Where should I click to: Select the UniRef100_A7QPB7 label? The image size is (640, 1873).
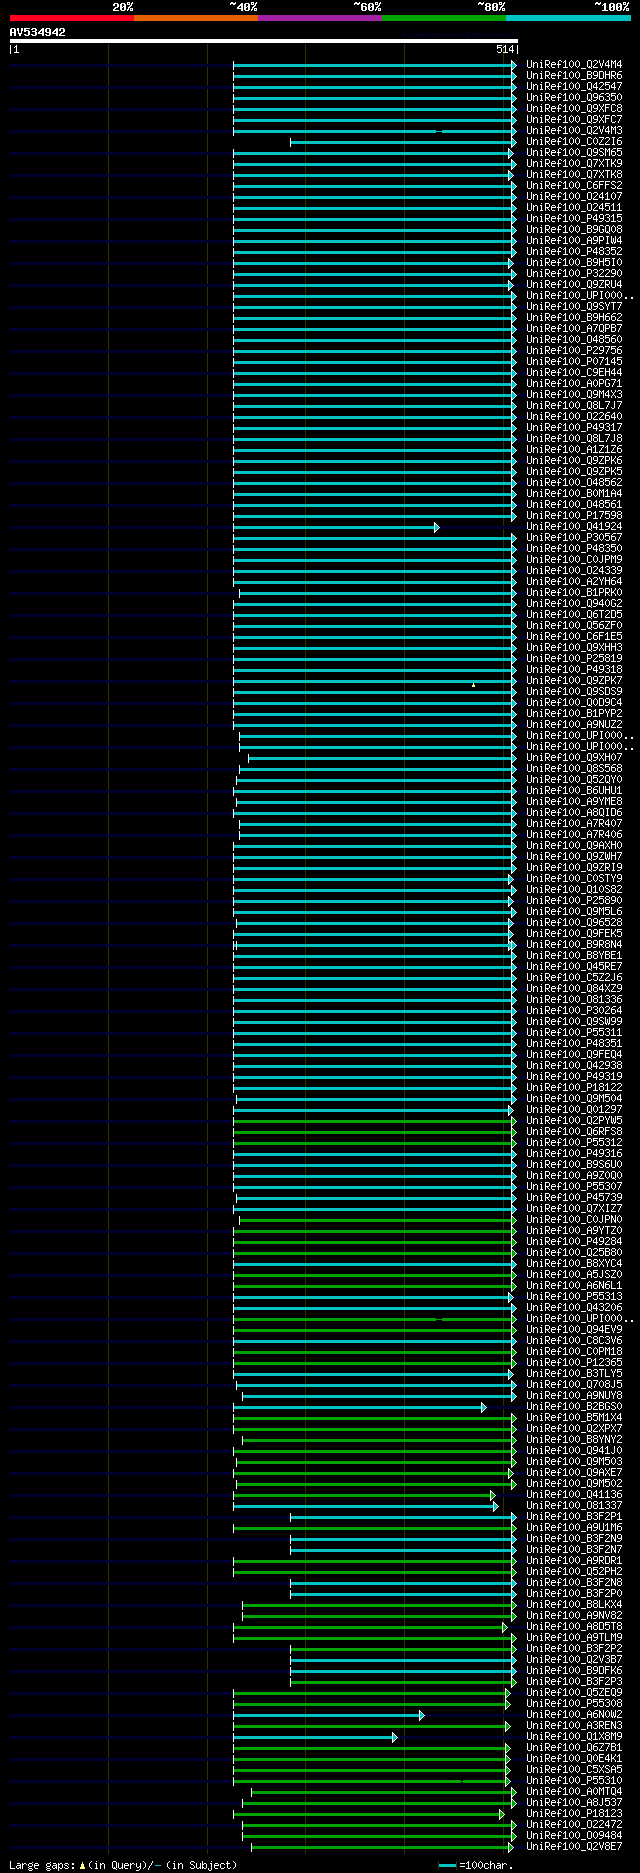coord(574,329)
